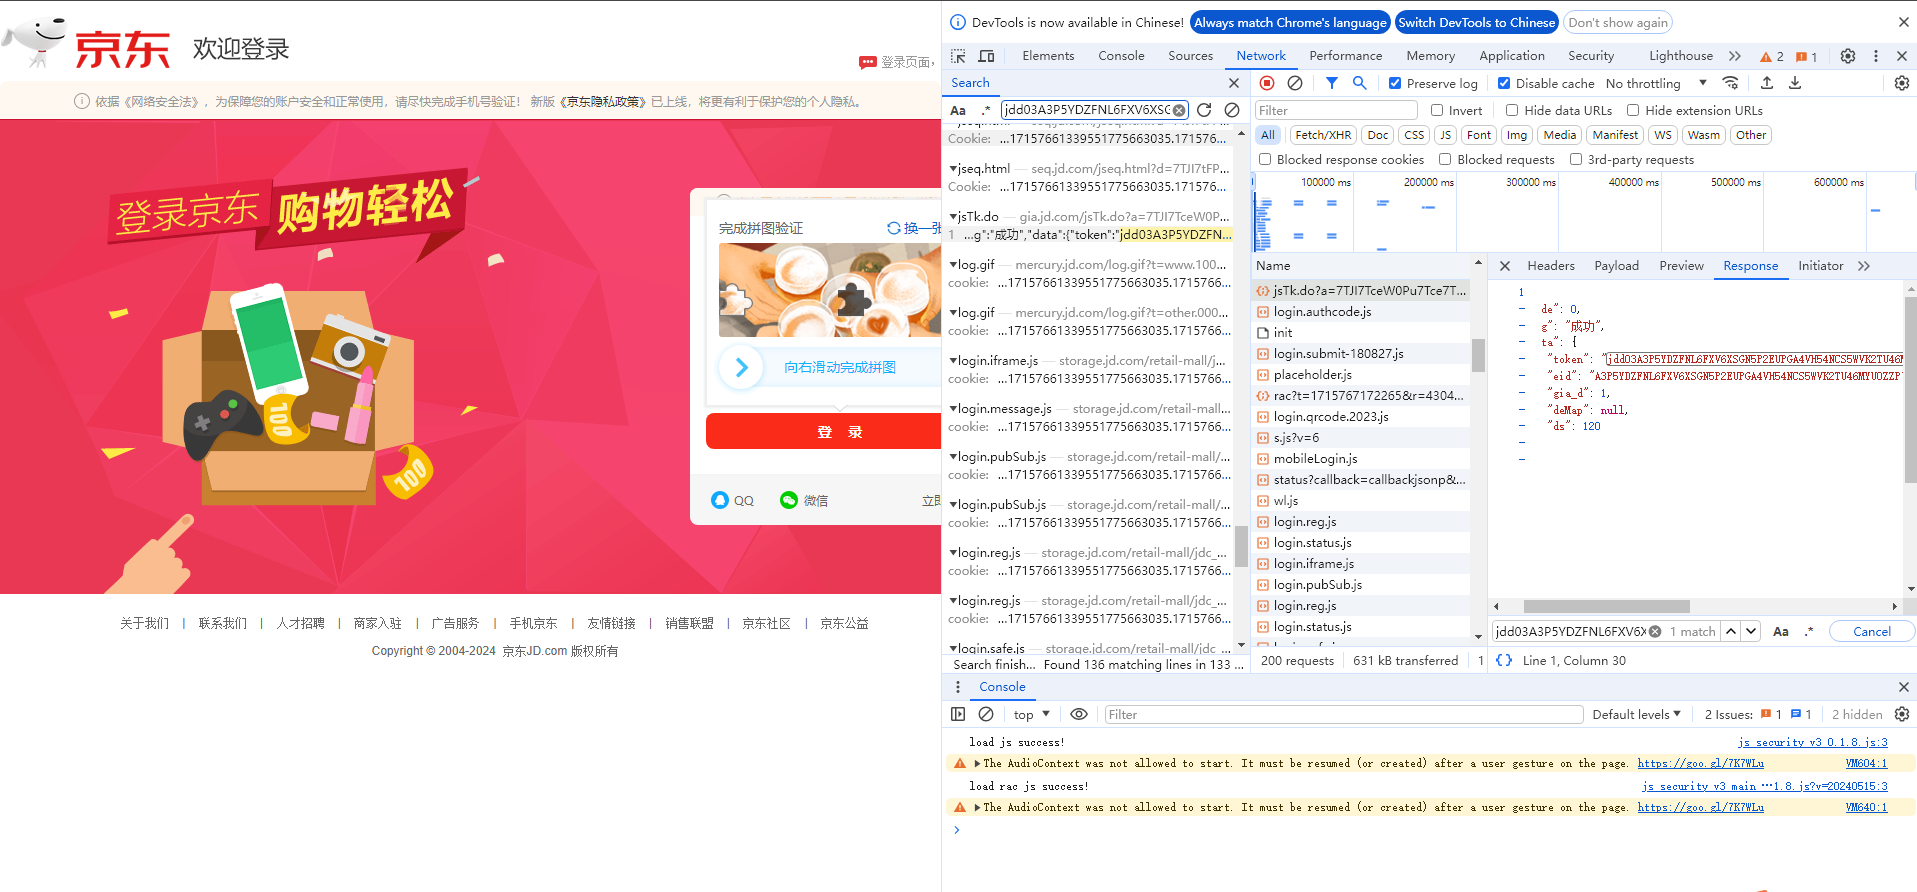1917x892 pixels.
Task: Click Don't show again button
Action: point(1617,22)
